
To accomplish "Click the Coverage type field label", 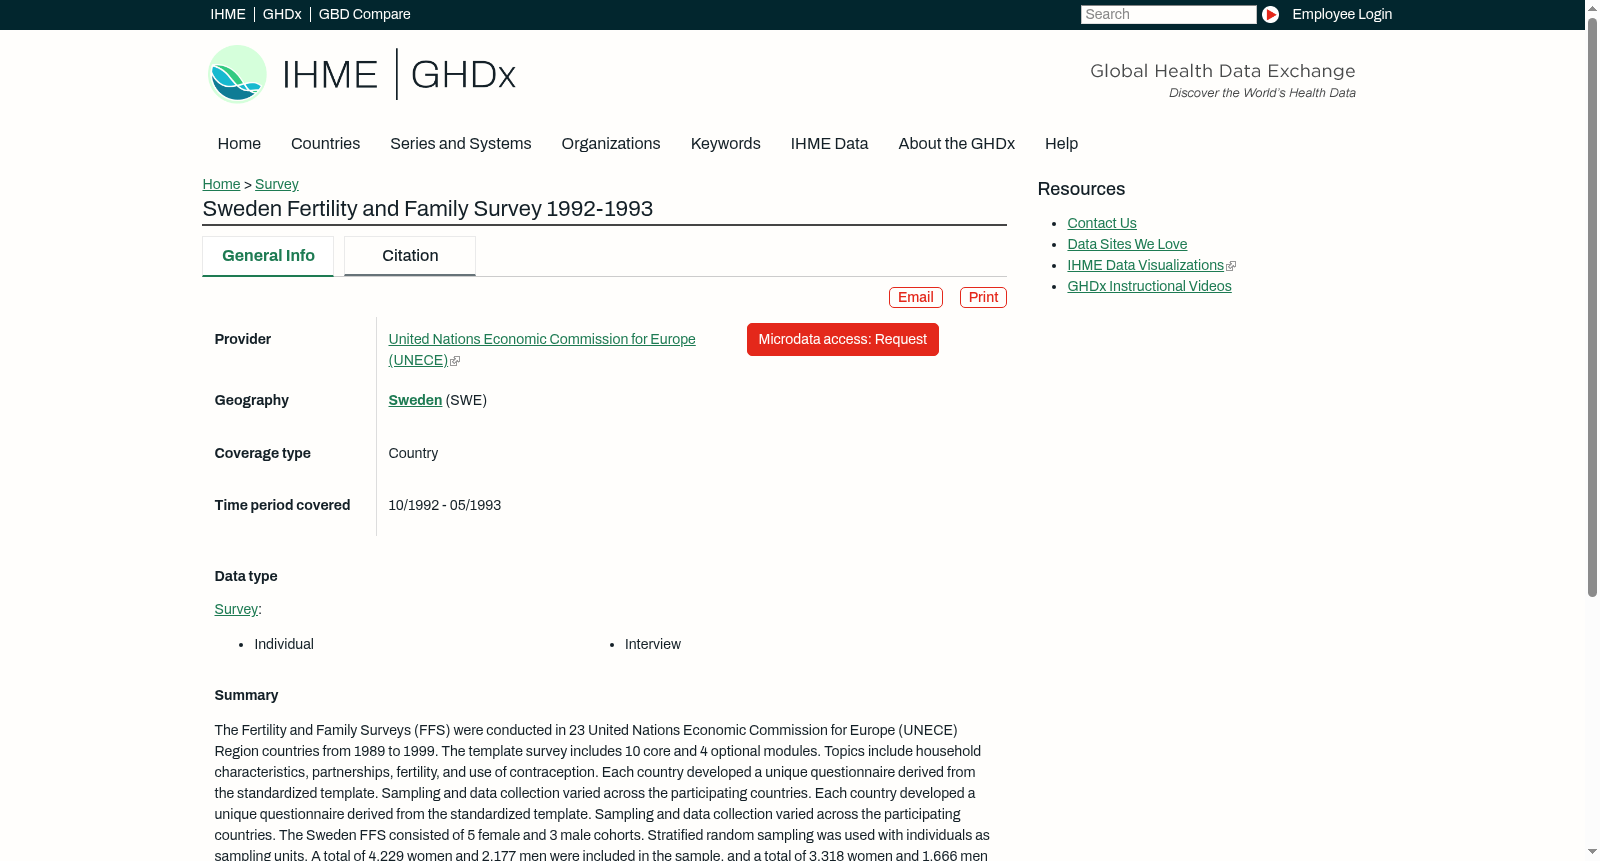I will [262, 453].
